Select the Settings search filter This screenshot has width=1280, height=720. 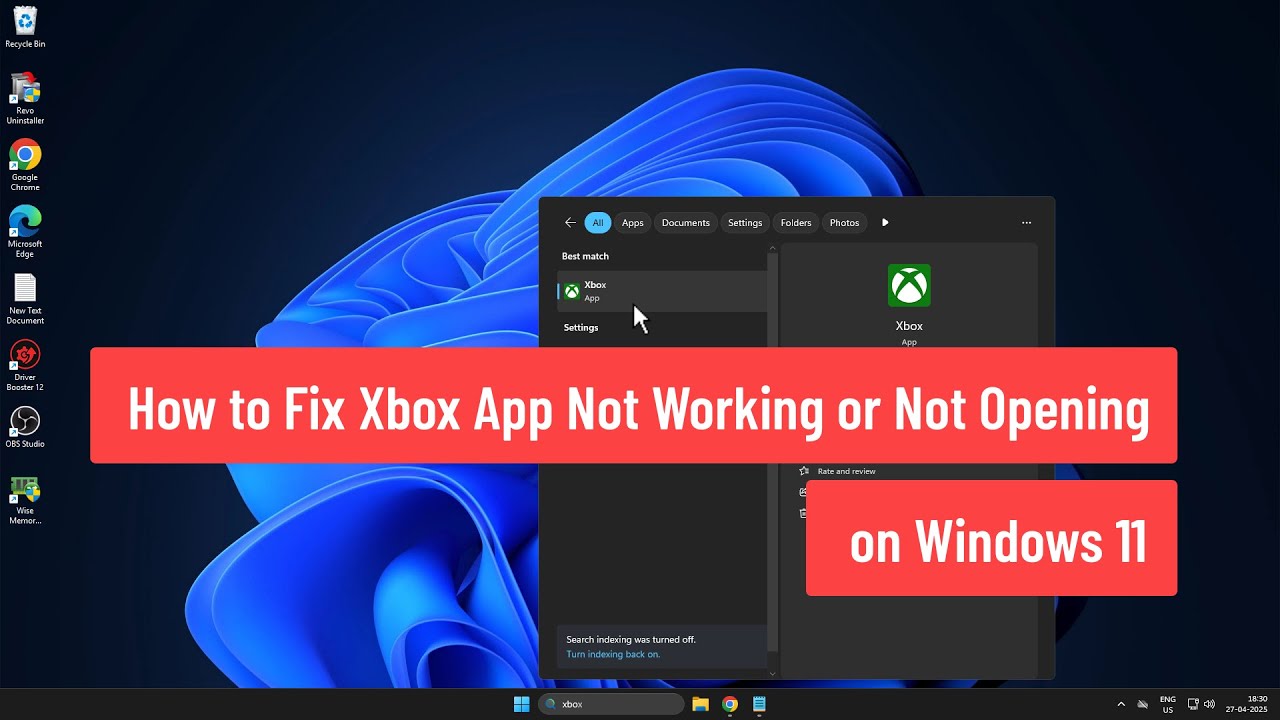click(745, 223)
